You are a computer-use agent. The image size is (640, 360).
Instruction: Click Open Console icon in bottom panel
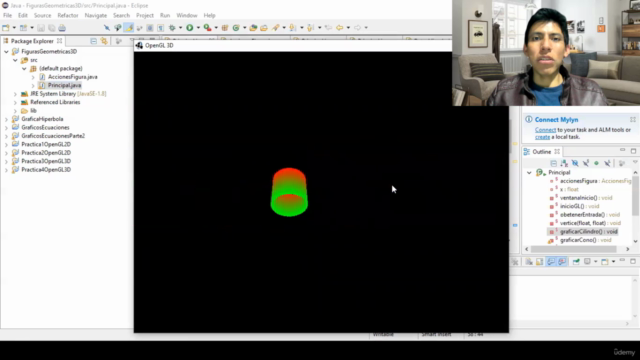(605, 262)
